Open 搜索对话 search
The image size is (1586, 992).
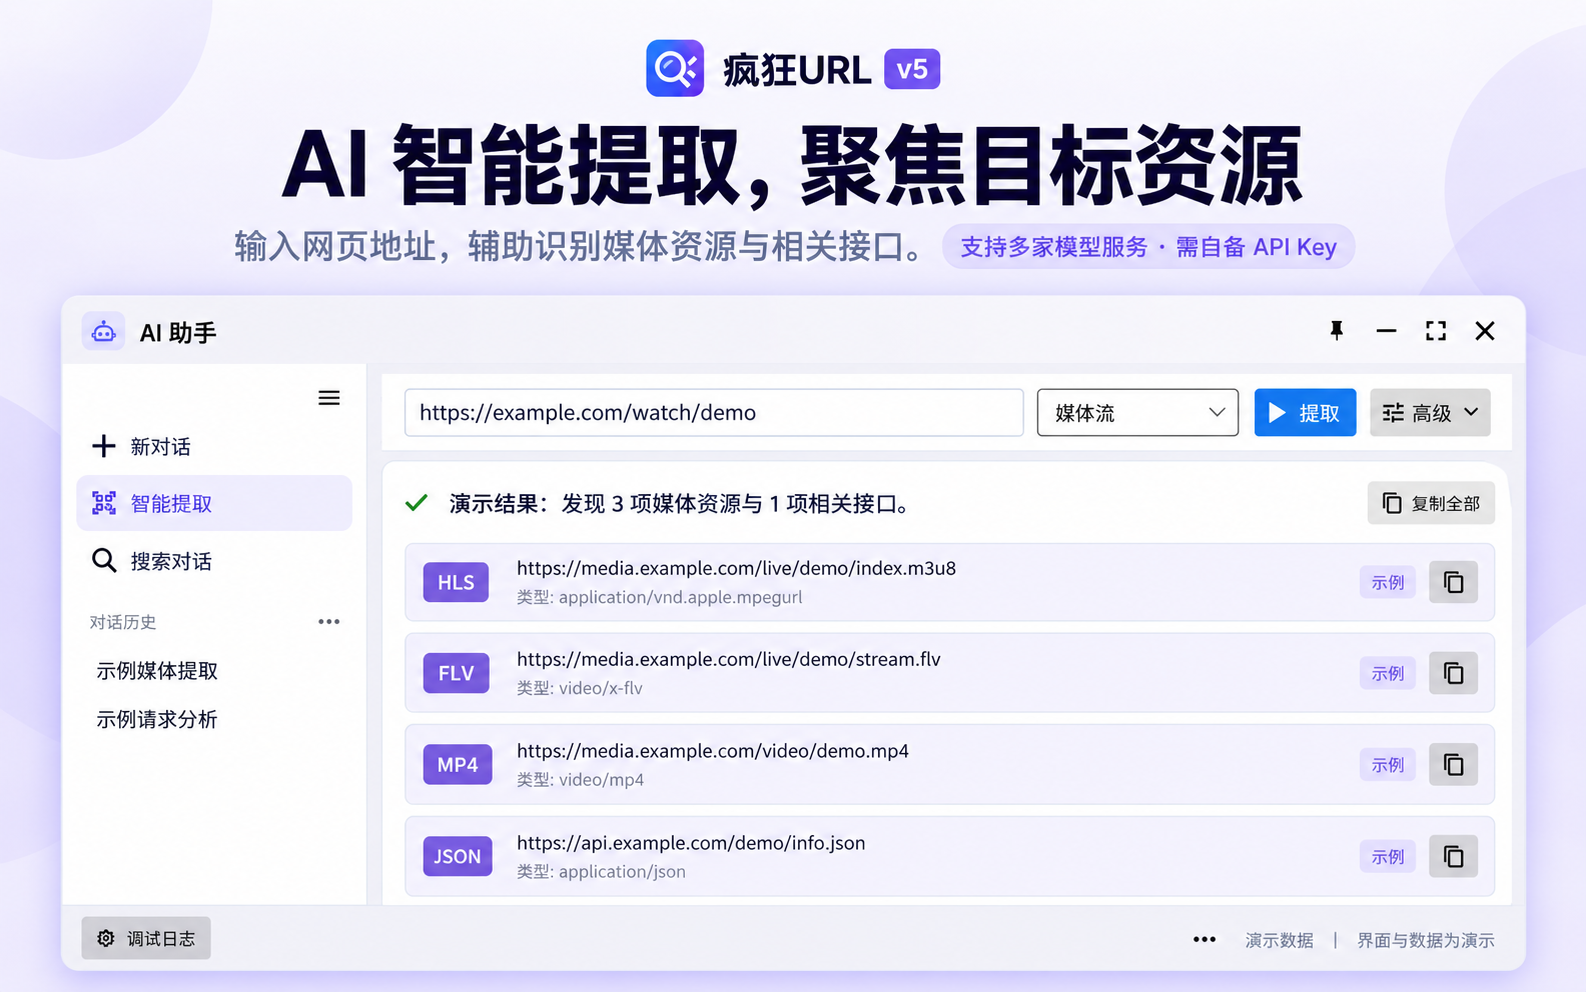[x=152, y=561]
